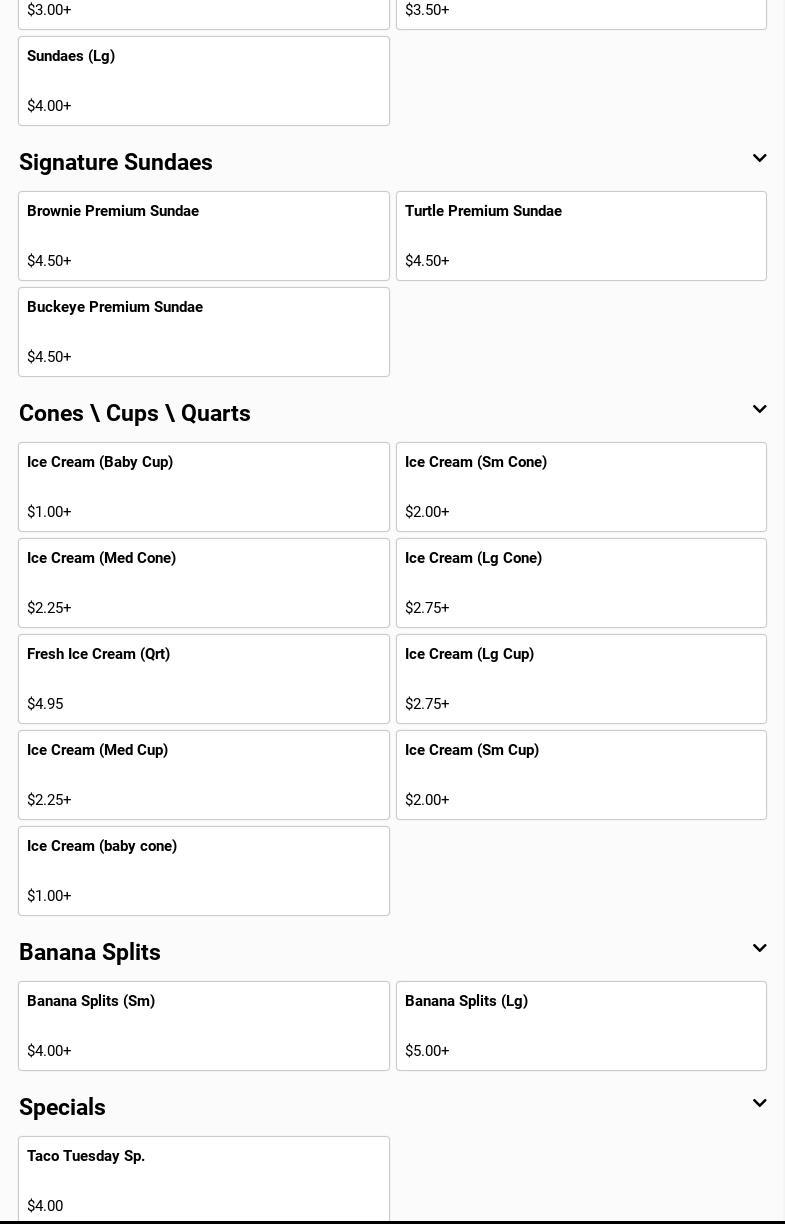
Task: Collapse the Cones \ Cups \ Quarts chevron
Action: click(x=759, y=410)
